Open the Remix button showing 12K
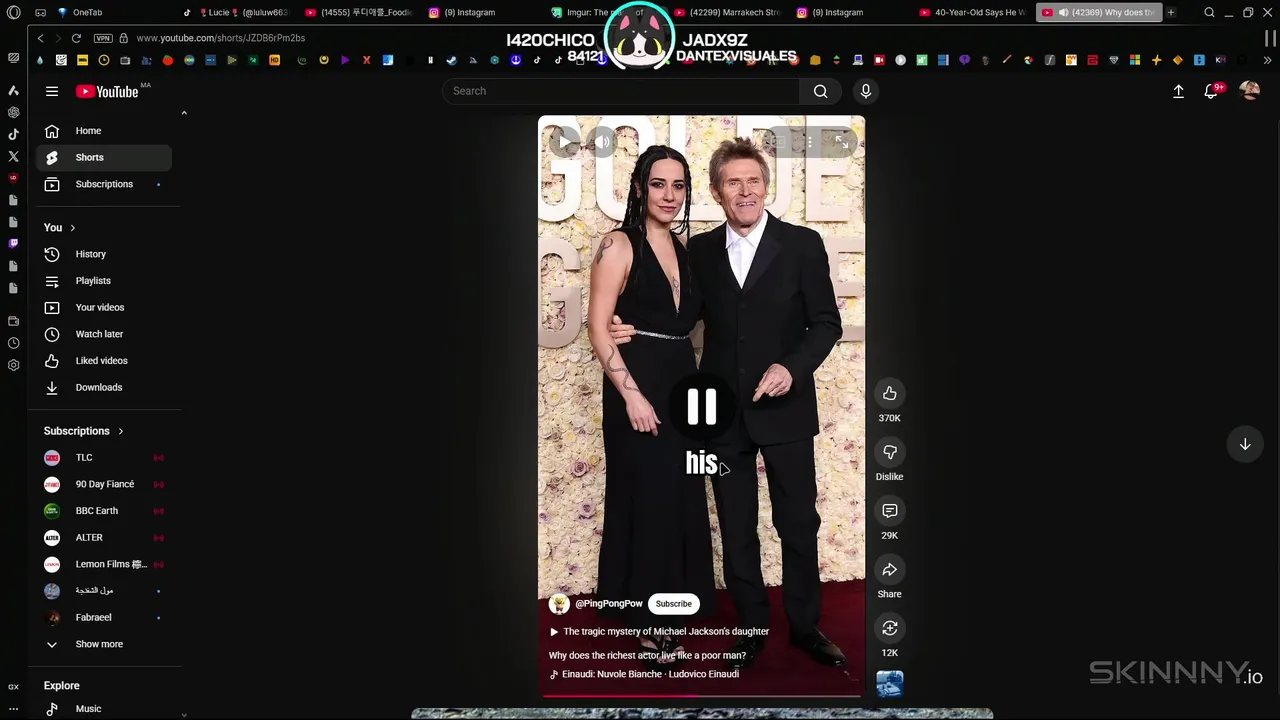This screenshot has width=1280, height=720. coord(889,628)
